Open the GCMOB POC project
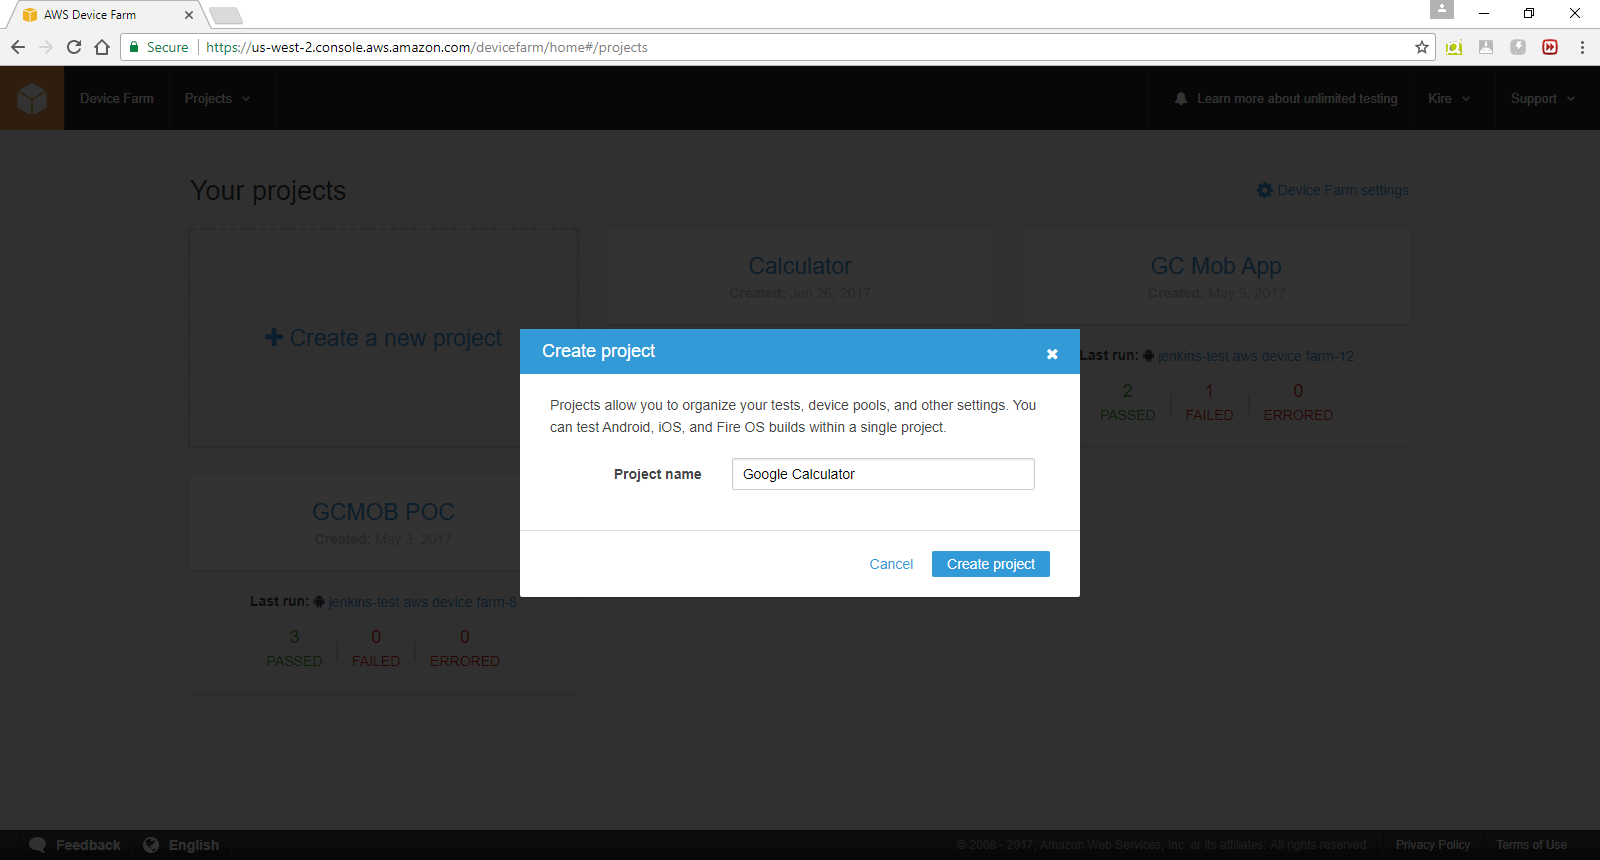The height and width of the screenshot is (860, 1600). [x=383, y=512]
